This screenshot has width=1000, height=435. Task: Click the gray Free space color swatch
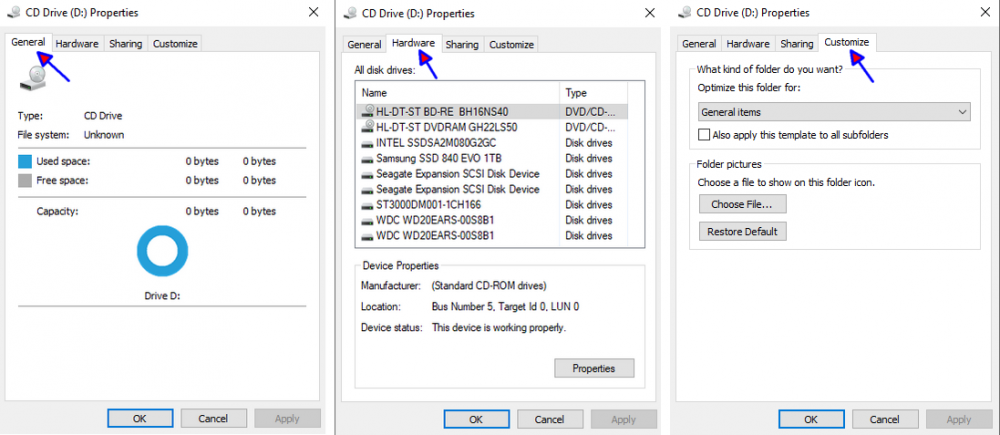coord(25,181)
